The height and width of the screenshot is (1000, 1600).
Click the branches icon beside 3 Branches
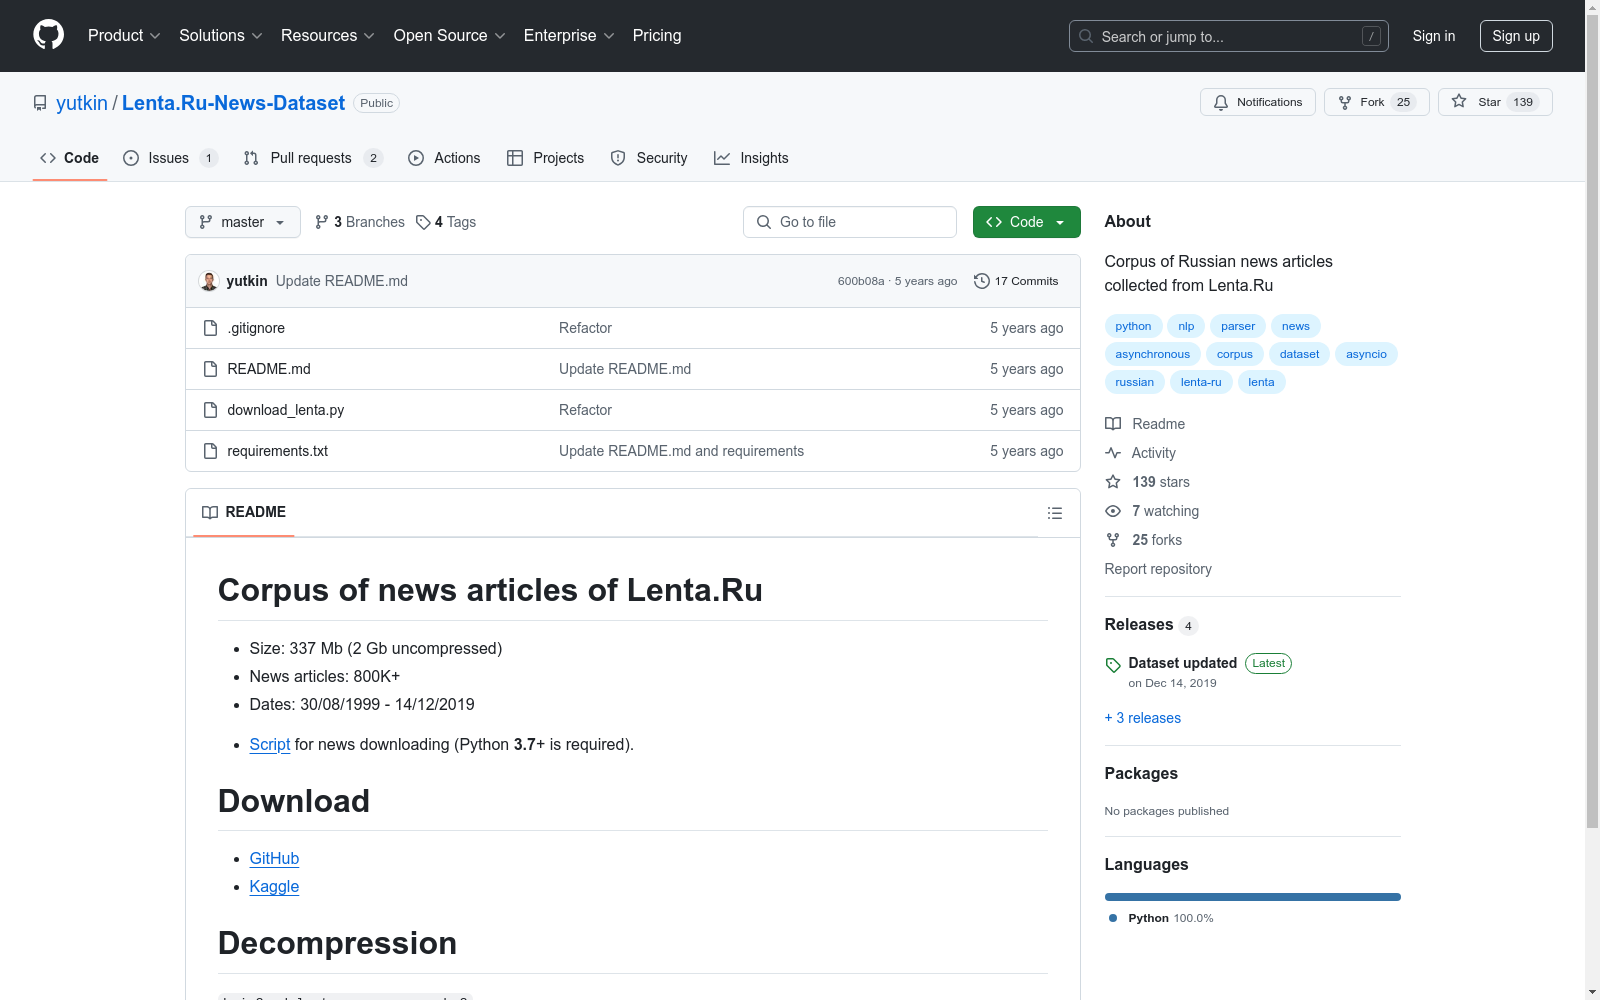[x=322, y=222]
